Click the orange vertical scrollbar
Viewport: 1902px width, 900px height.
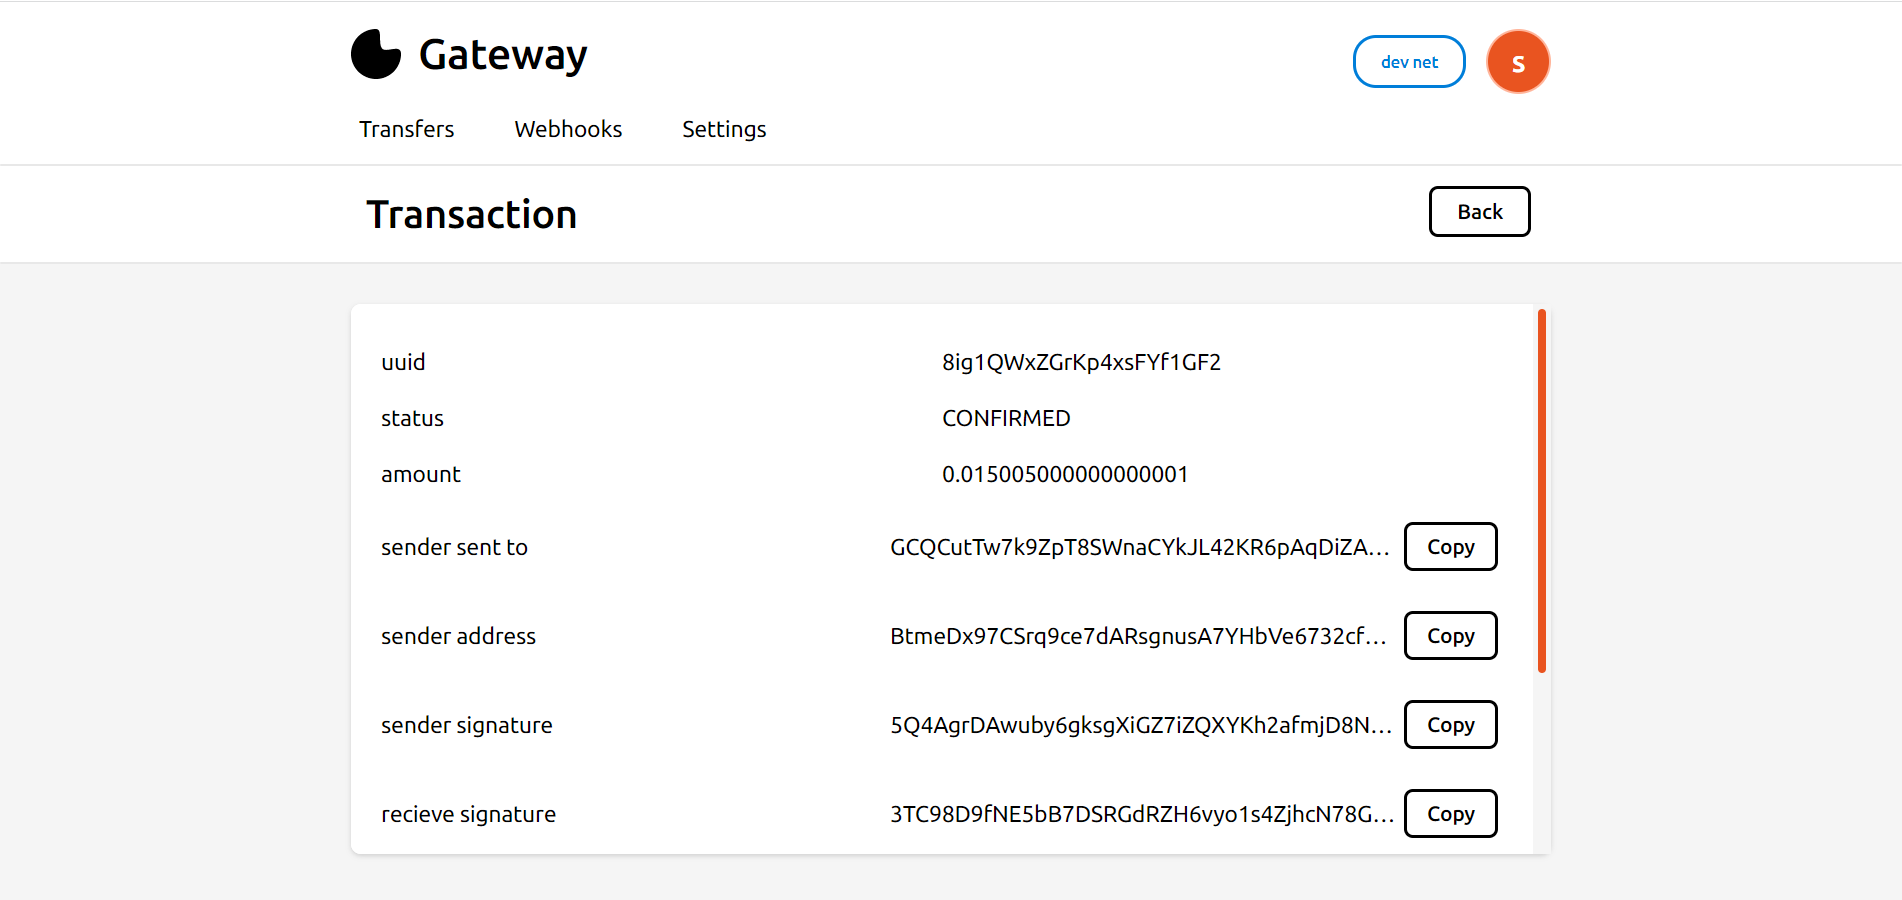click(1542, 490)
